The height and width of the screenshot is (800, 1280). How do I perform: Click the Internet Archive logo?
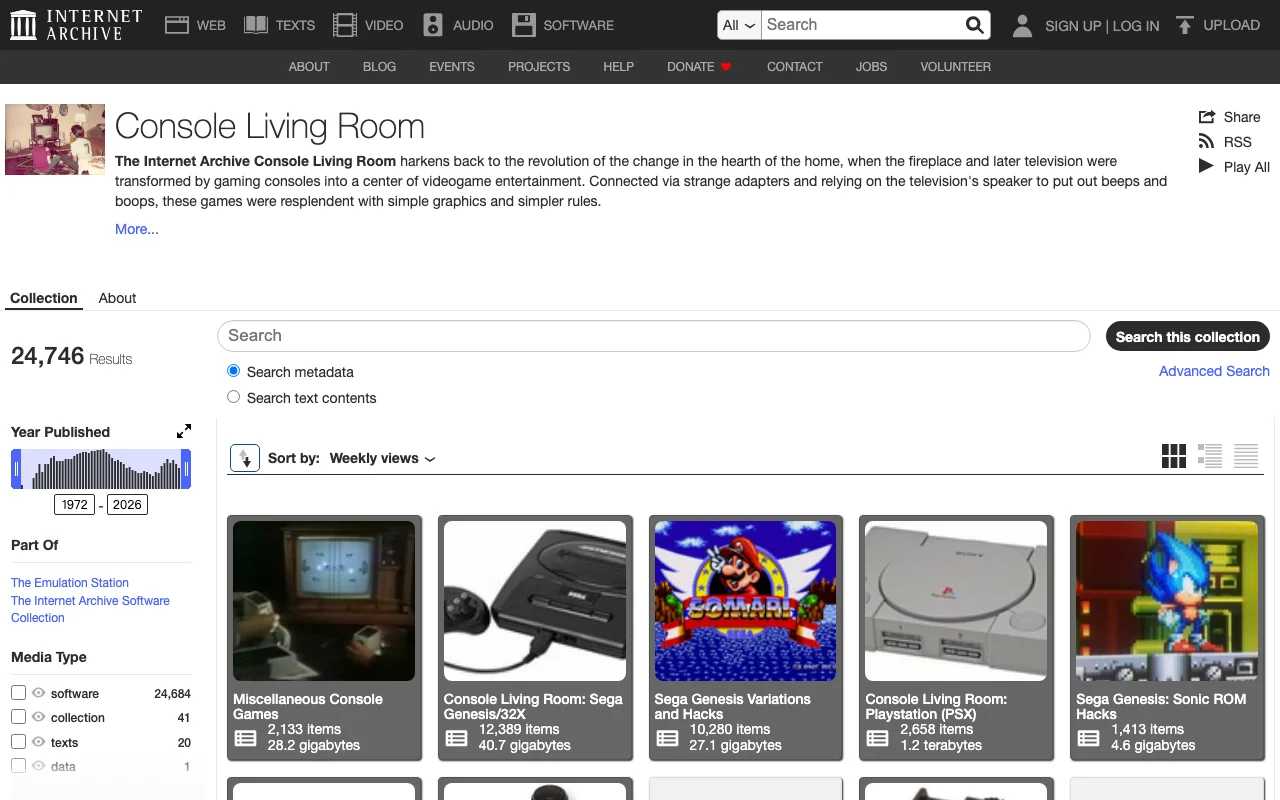pyautogui.click(x=76, y=25)
